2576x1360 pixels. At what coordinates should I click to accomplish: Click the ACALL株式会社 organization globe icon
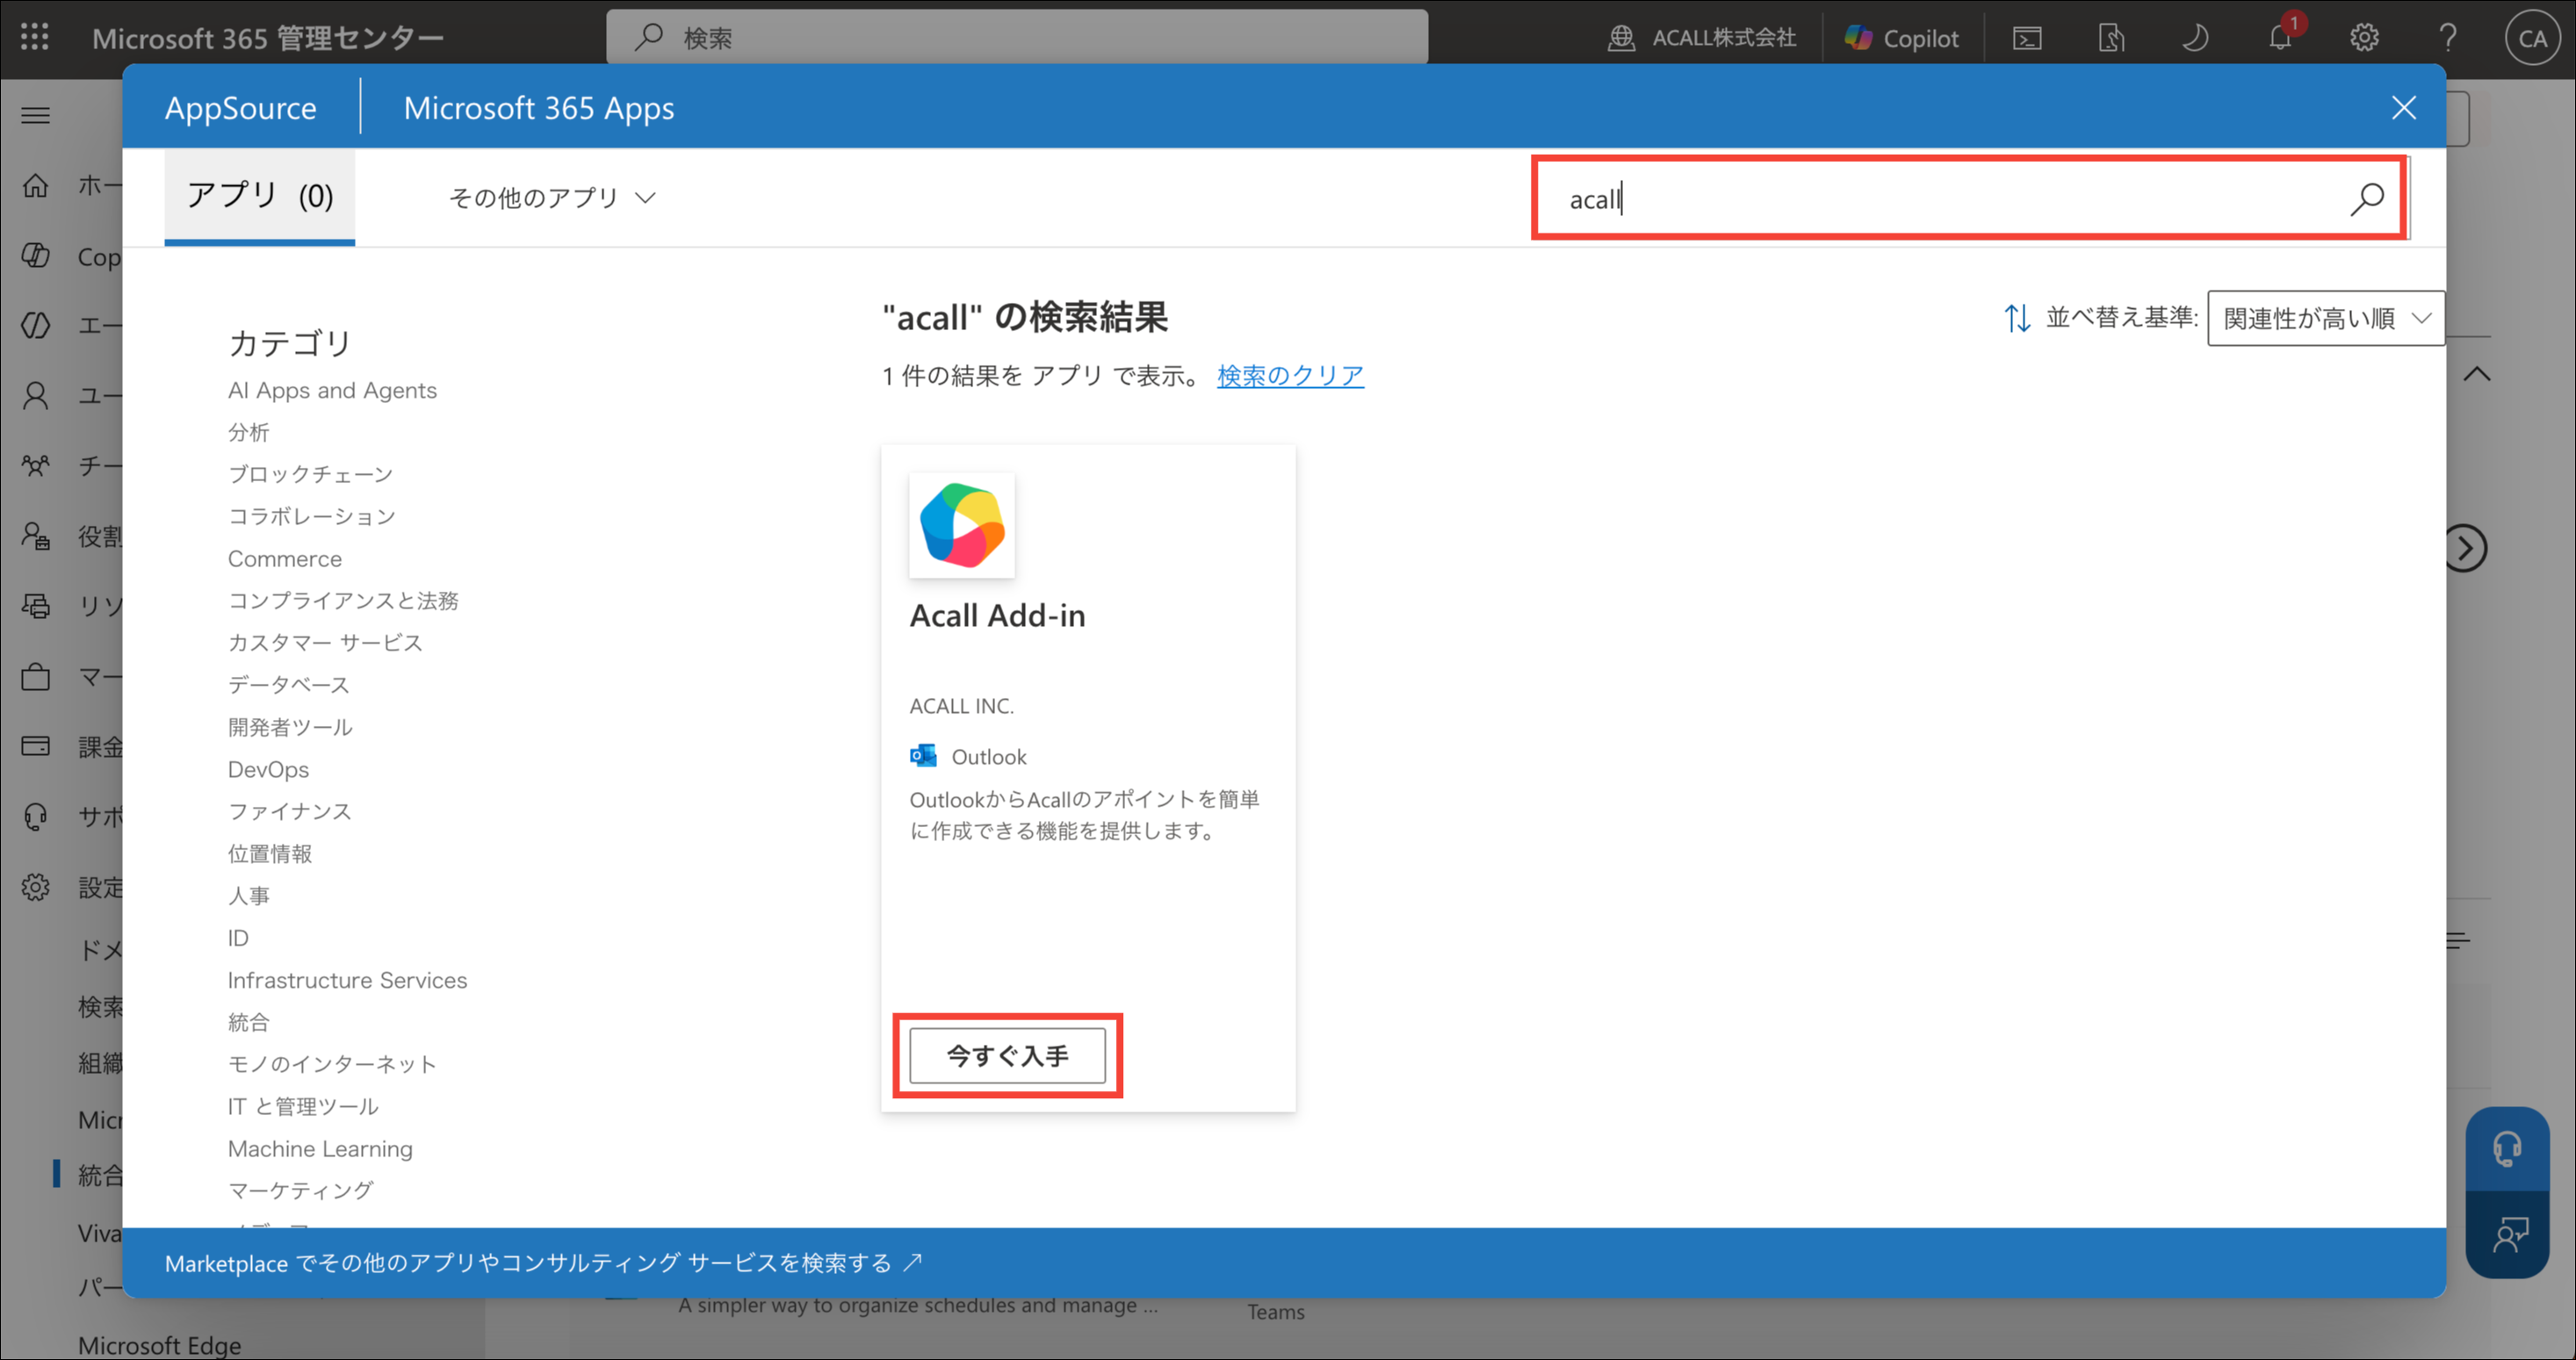(x=1621, y=38)
